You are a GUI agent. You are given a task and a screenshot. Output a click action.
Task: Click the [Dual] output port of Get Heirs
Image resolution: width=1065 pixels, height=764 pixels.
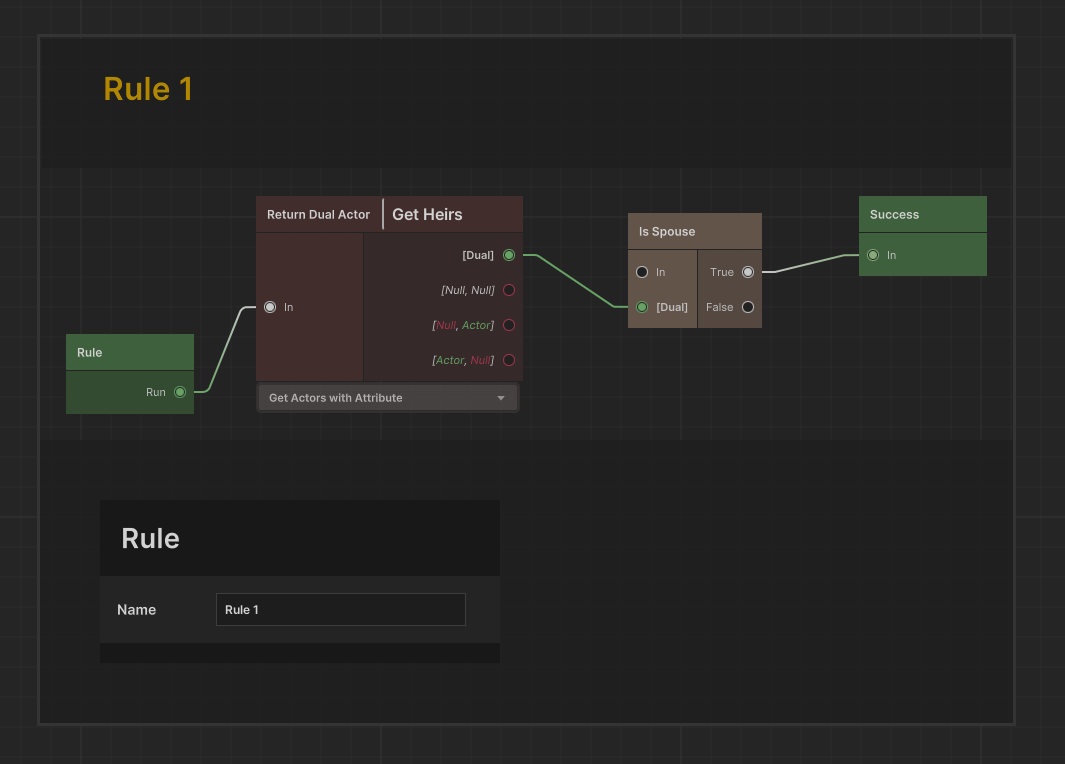pos(509,255)
